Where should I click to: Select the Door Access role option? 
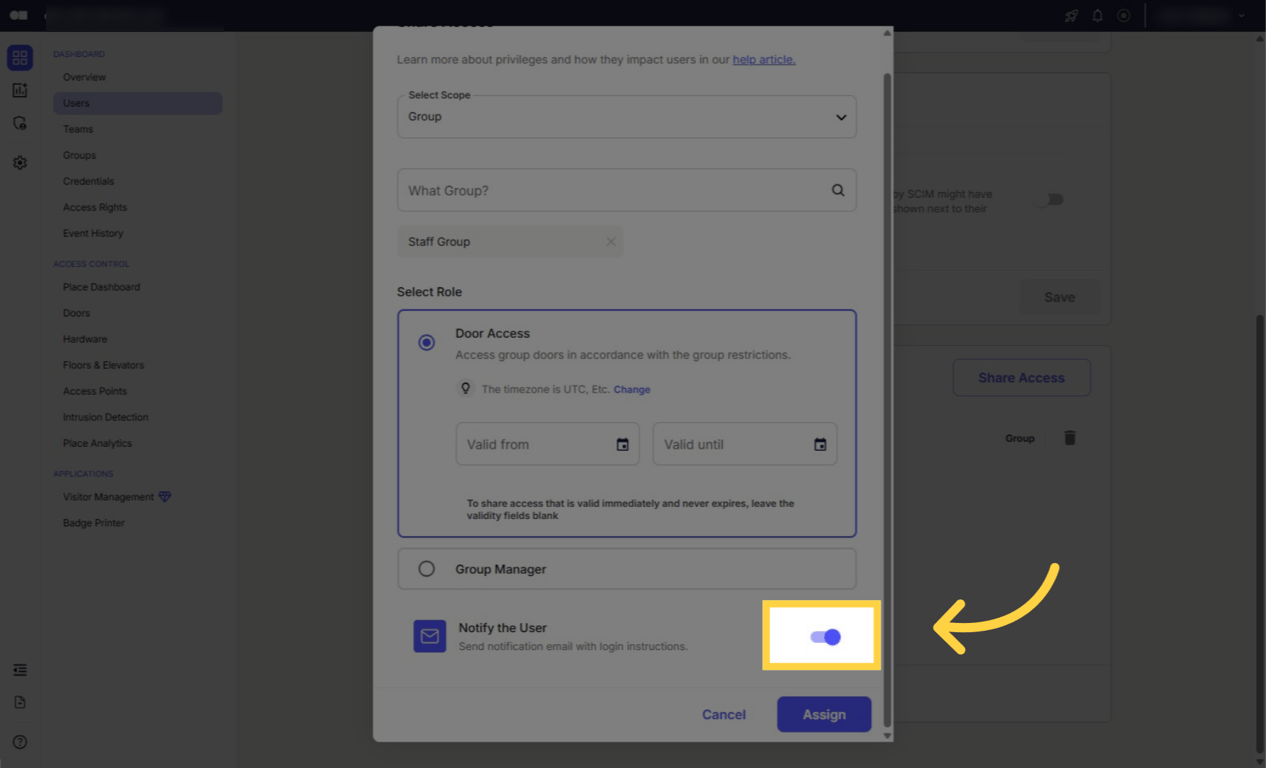click(x=427, y=342)
